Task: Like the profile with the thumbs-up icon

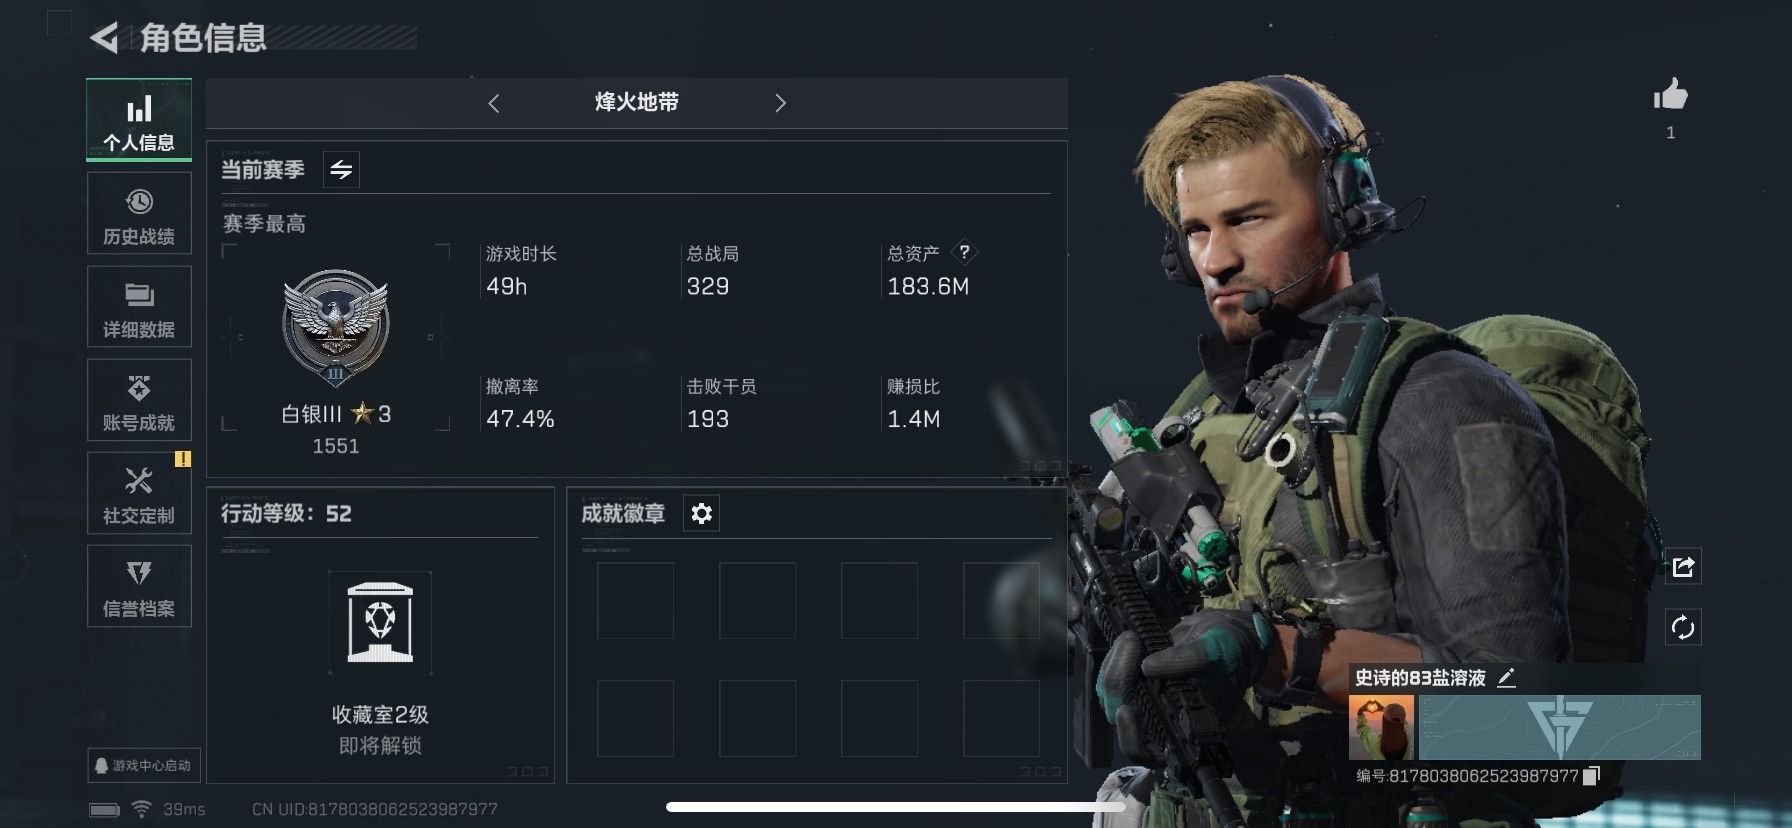Action: coord(1670,95)
